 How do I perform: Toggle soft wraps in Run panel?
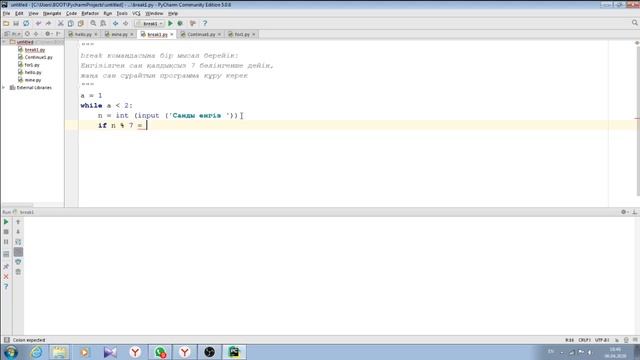[x=18, y=242]
